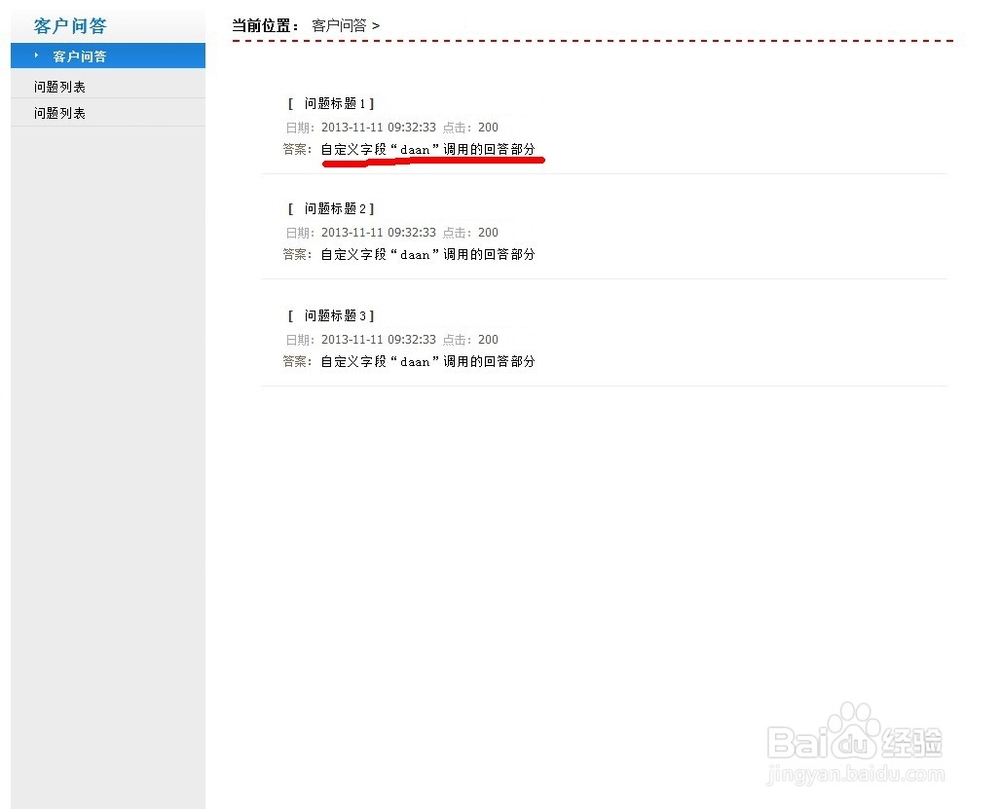The width and height of the screenshot is (1000, 809).
Task: Select the 答案 line under 问题标题3
Action: point(410,361)
